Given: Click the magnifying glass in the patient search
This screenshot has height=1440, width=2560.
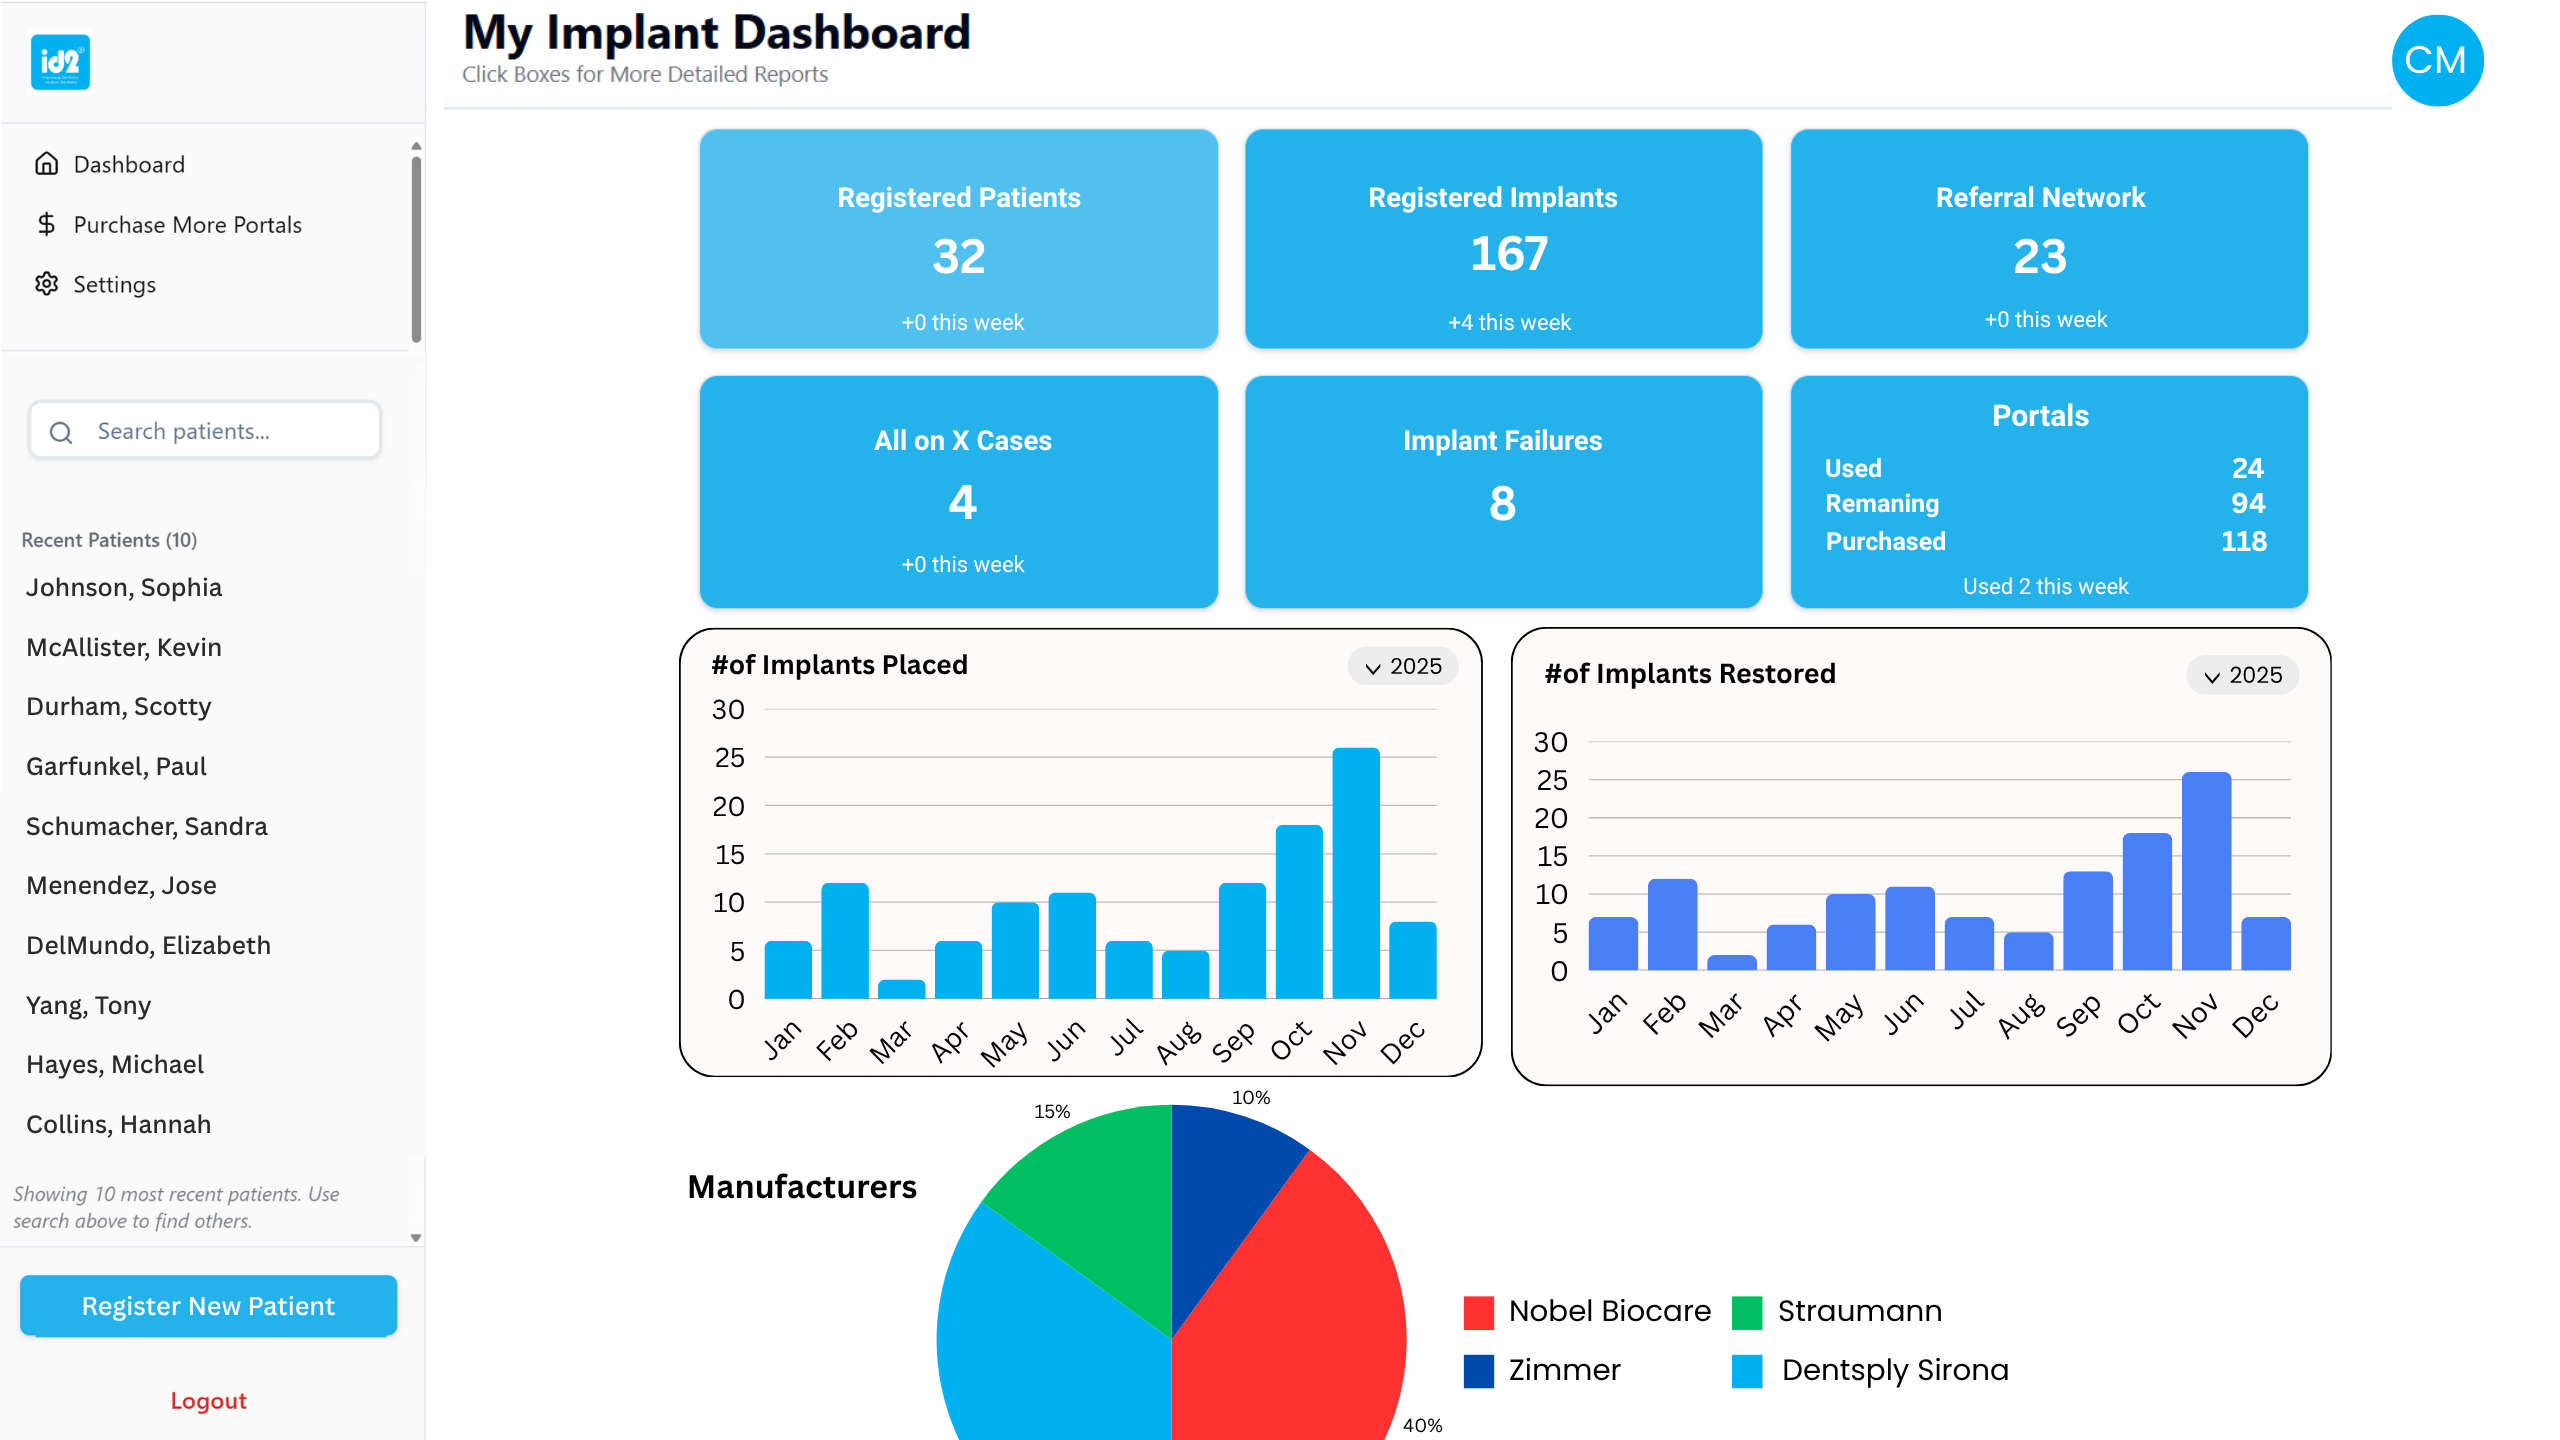Looking at the screenshot, I should [61, 431].
